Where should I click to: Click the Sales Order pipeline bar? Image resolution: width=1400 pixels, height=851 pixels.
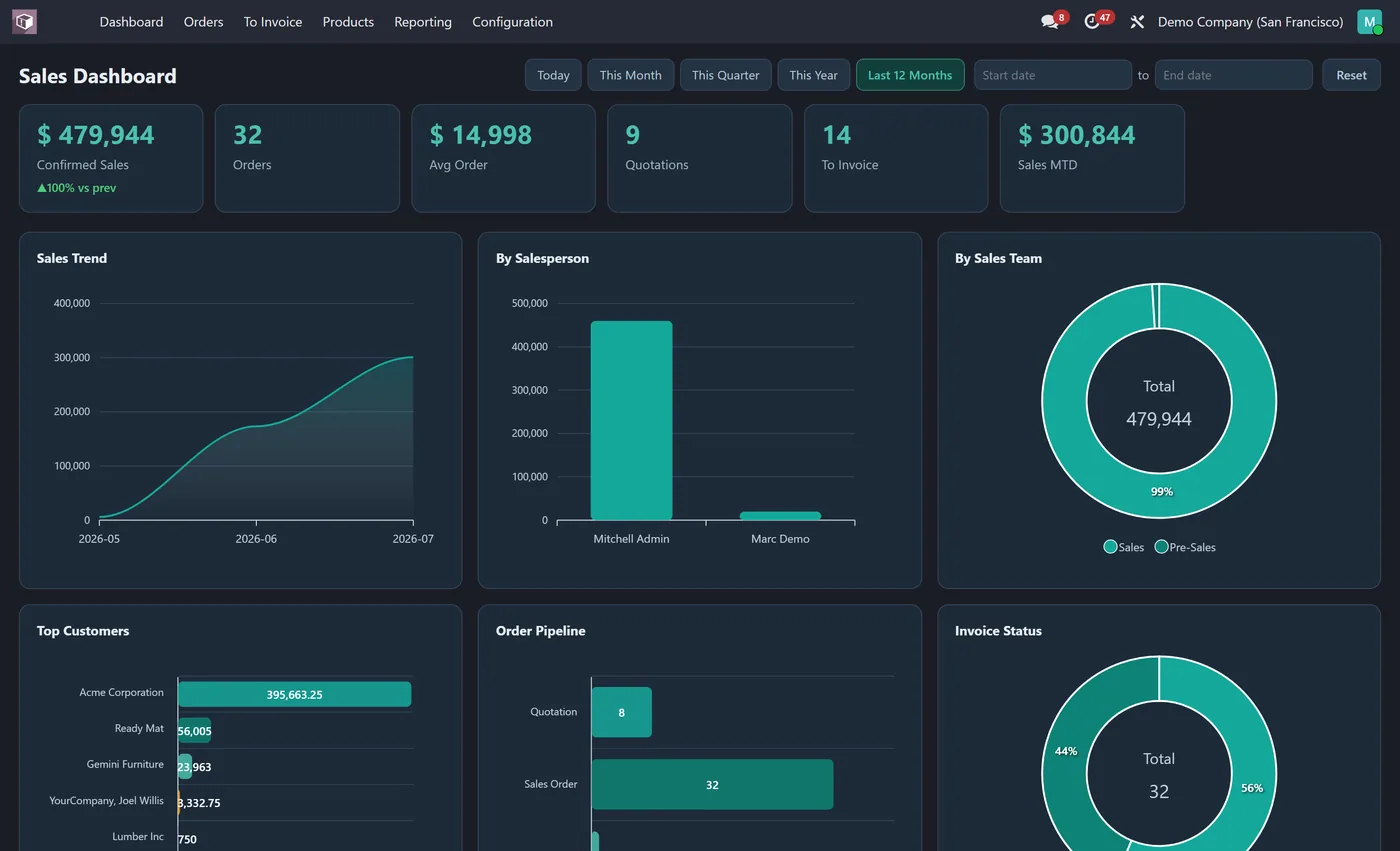[x=712, y=784]
